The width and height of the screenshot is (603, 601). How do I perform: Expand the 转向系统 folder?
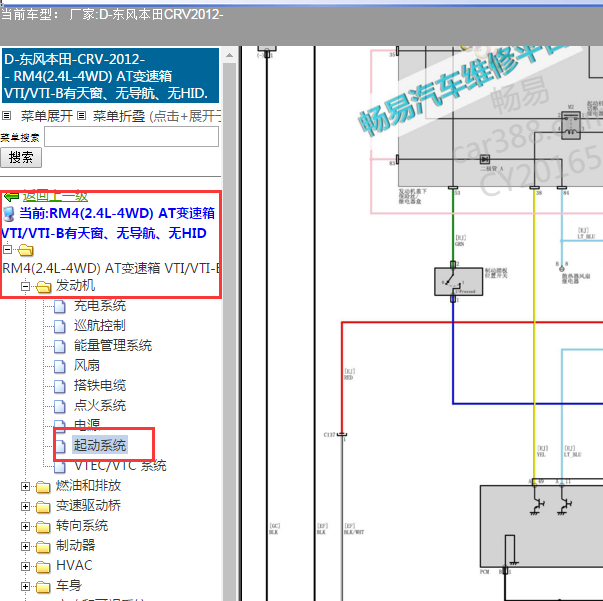pyautogui.click(x=25, y=526)
